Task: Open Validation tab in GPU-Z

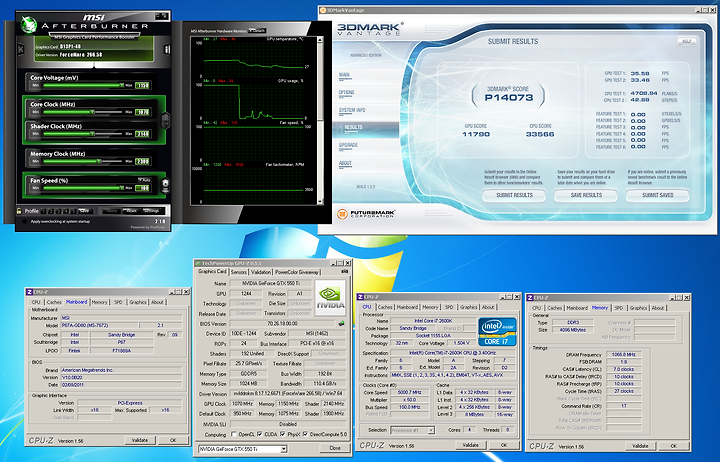Action: point(261,272)
